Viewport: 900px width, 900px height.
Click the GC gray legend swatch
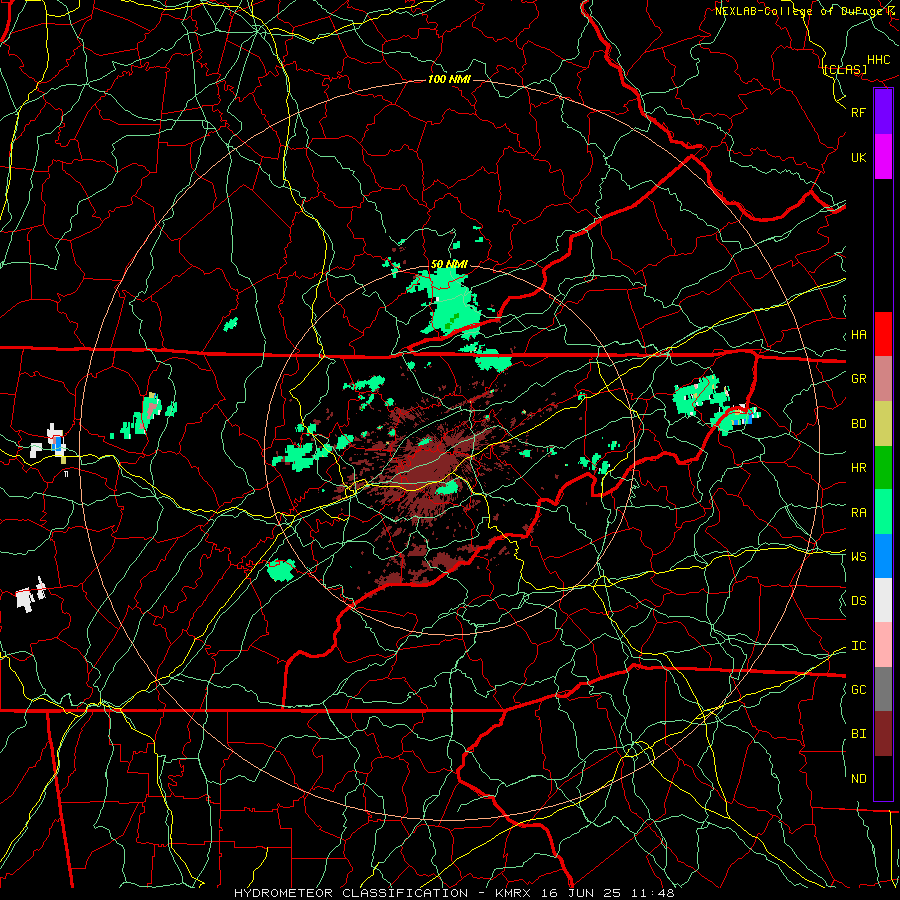click(x=883, y=689)
